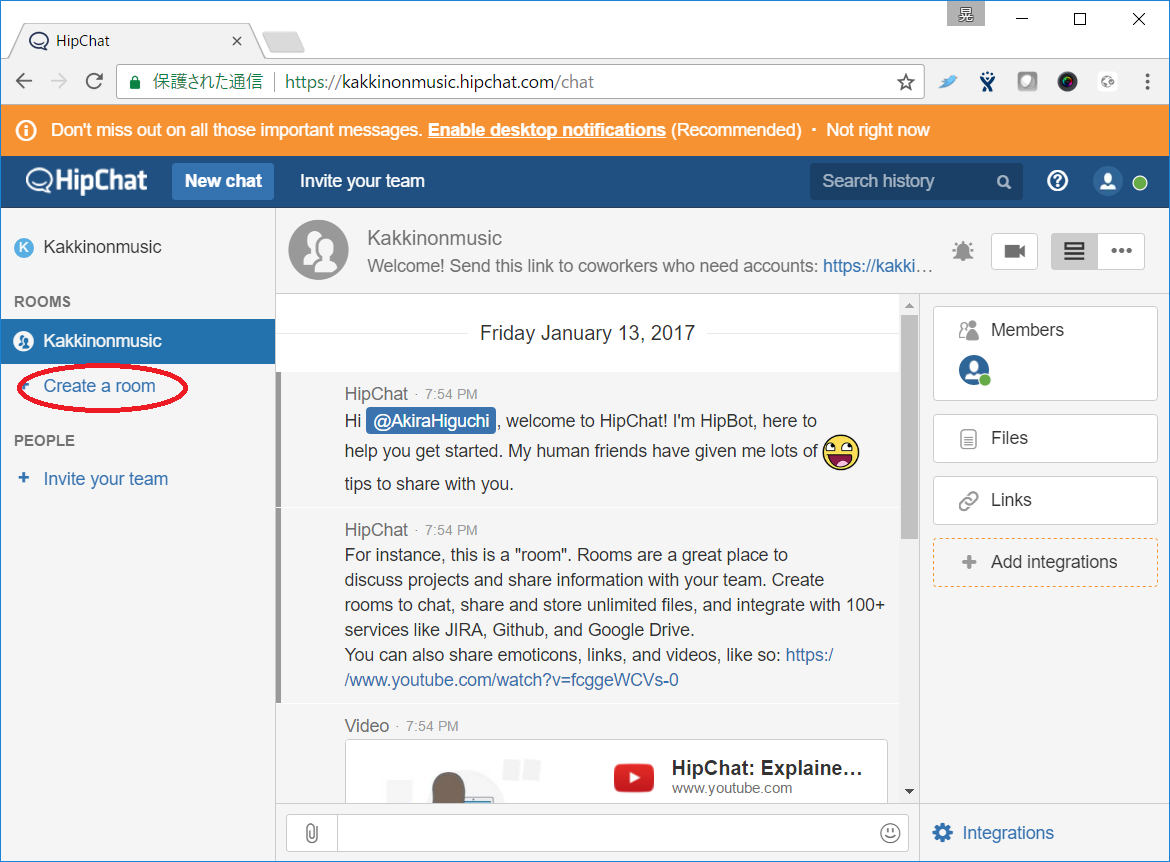Click the search magnifier icon

(1004, 181)
